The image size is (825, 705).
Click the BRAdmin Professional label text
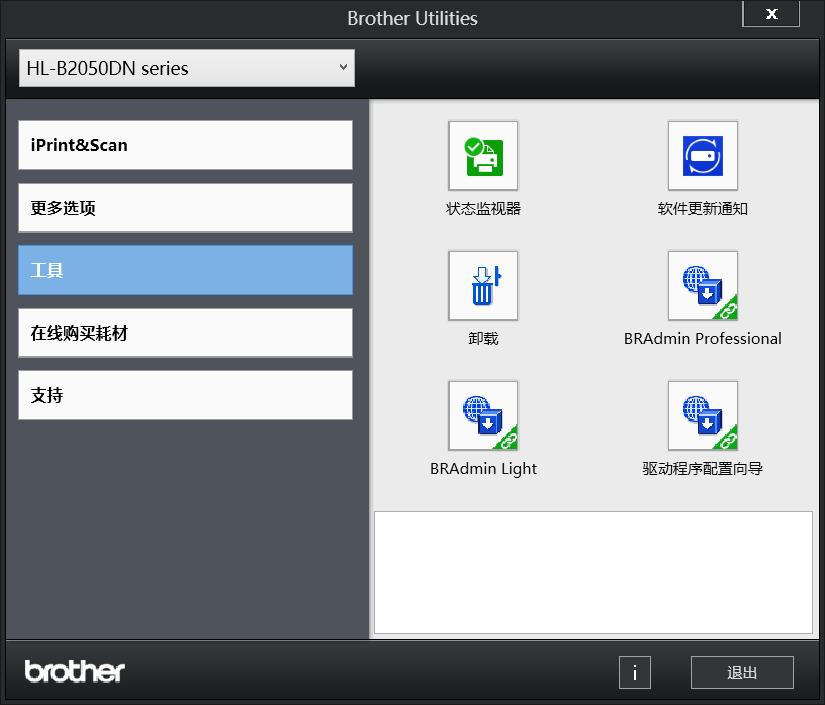click(x=702, y=339)
